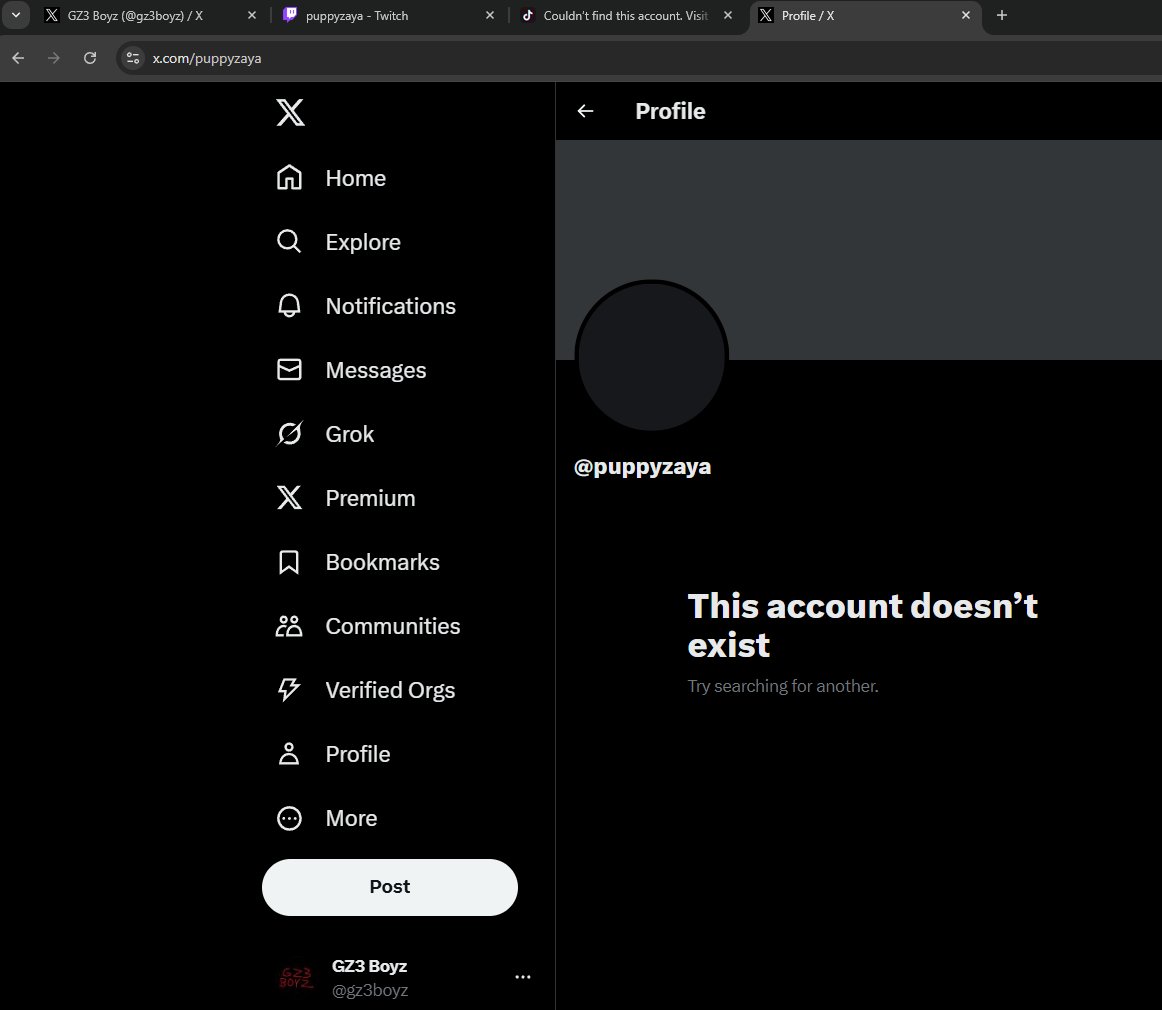
Task: Click the @puppyzaya handle text
Action: tap(642, 467)
